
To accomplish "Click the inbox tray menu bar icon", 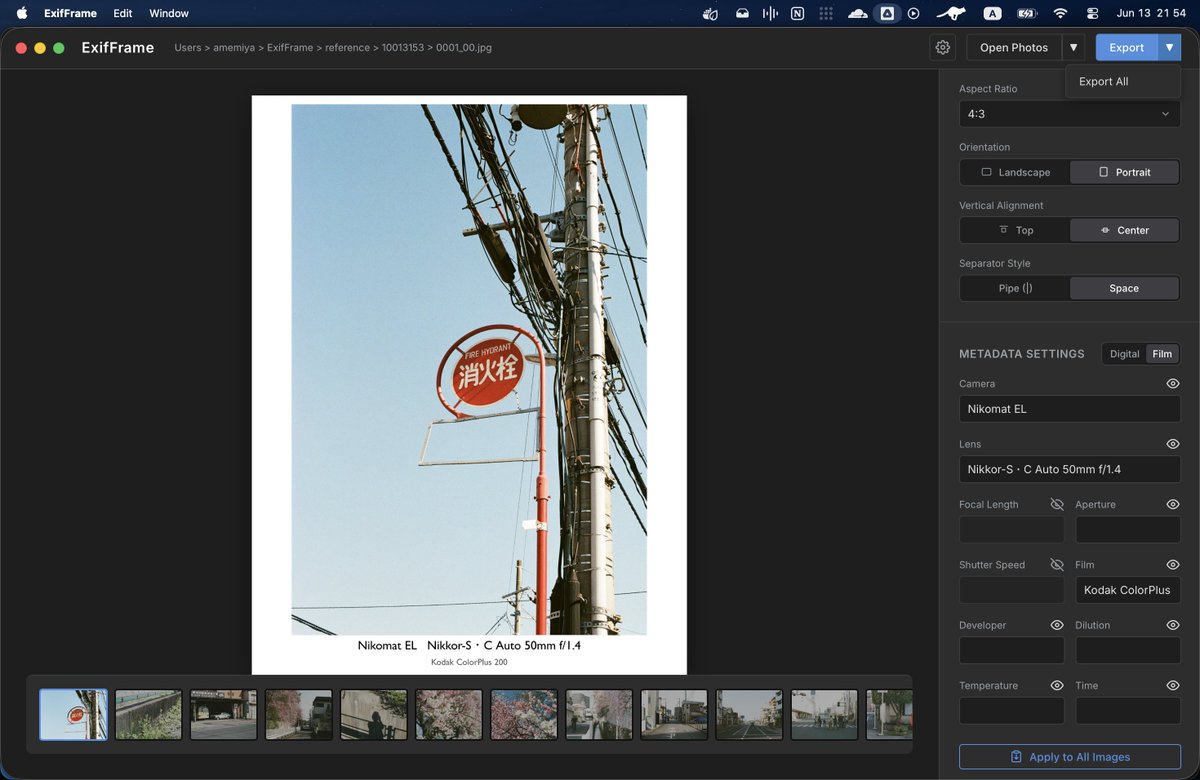I will click(742, 13).
